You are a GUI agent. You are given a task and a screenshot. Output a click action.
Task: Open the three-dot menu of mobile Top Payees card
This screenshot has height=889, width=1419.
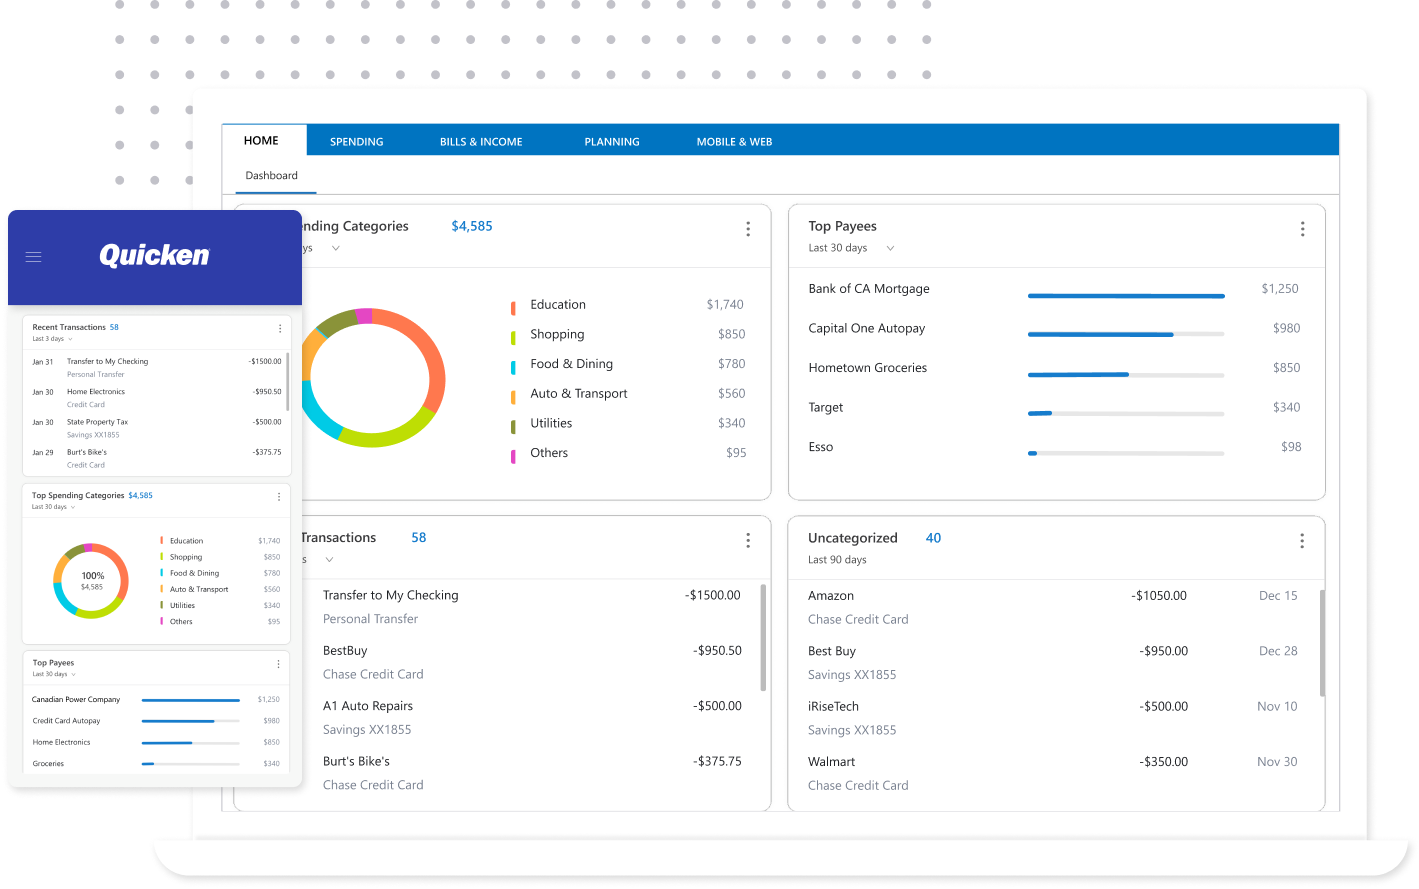point(279,664)
